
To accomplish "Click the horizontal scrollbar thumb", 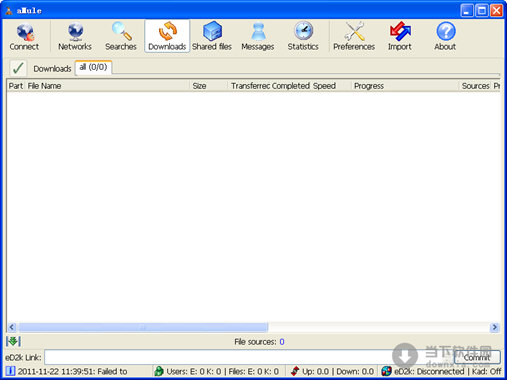I will pyautogui.click(x=143, y=327).
